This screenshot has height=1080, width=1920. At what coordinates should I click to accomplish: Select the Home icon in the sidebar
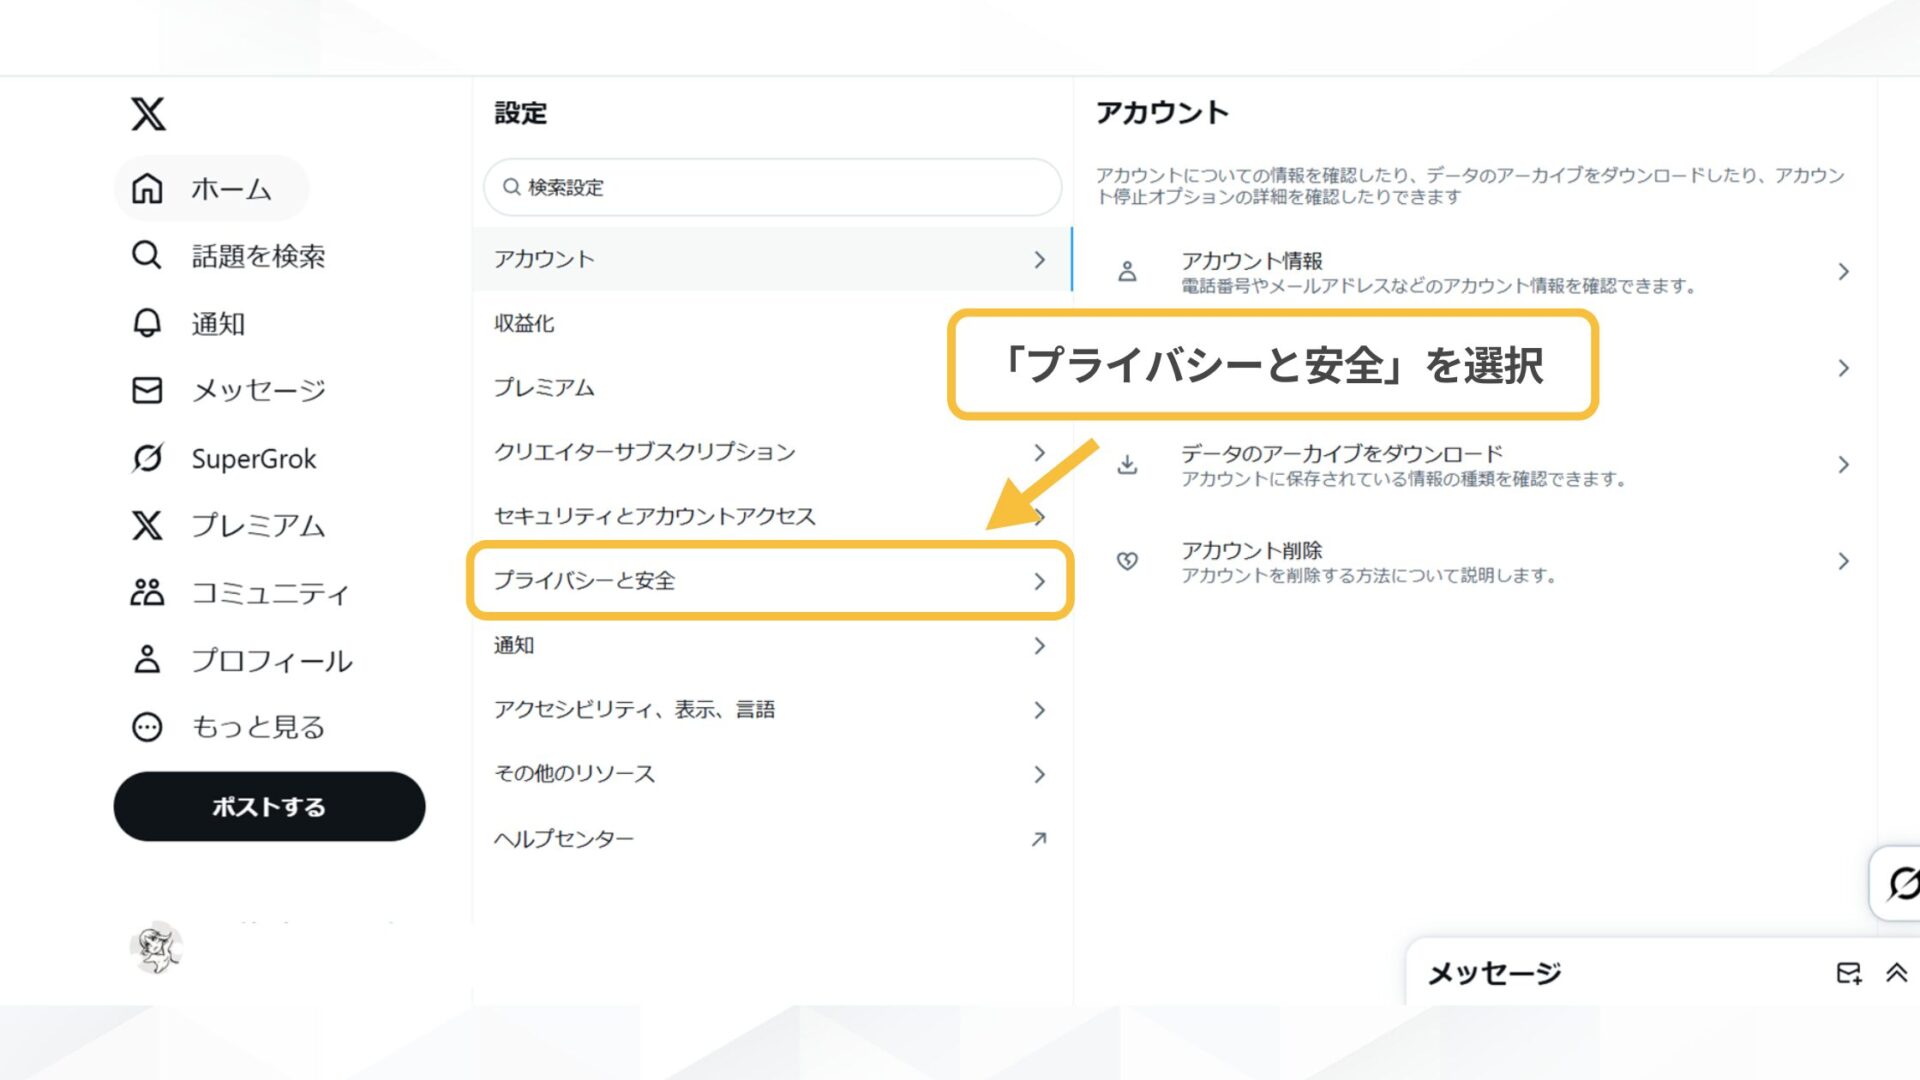(x=146, y=187)
